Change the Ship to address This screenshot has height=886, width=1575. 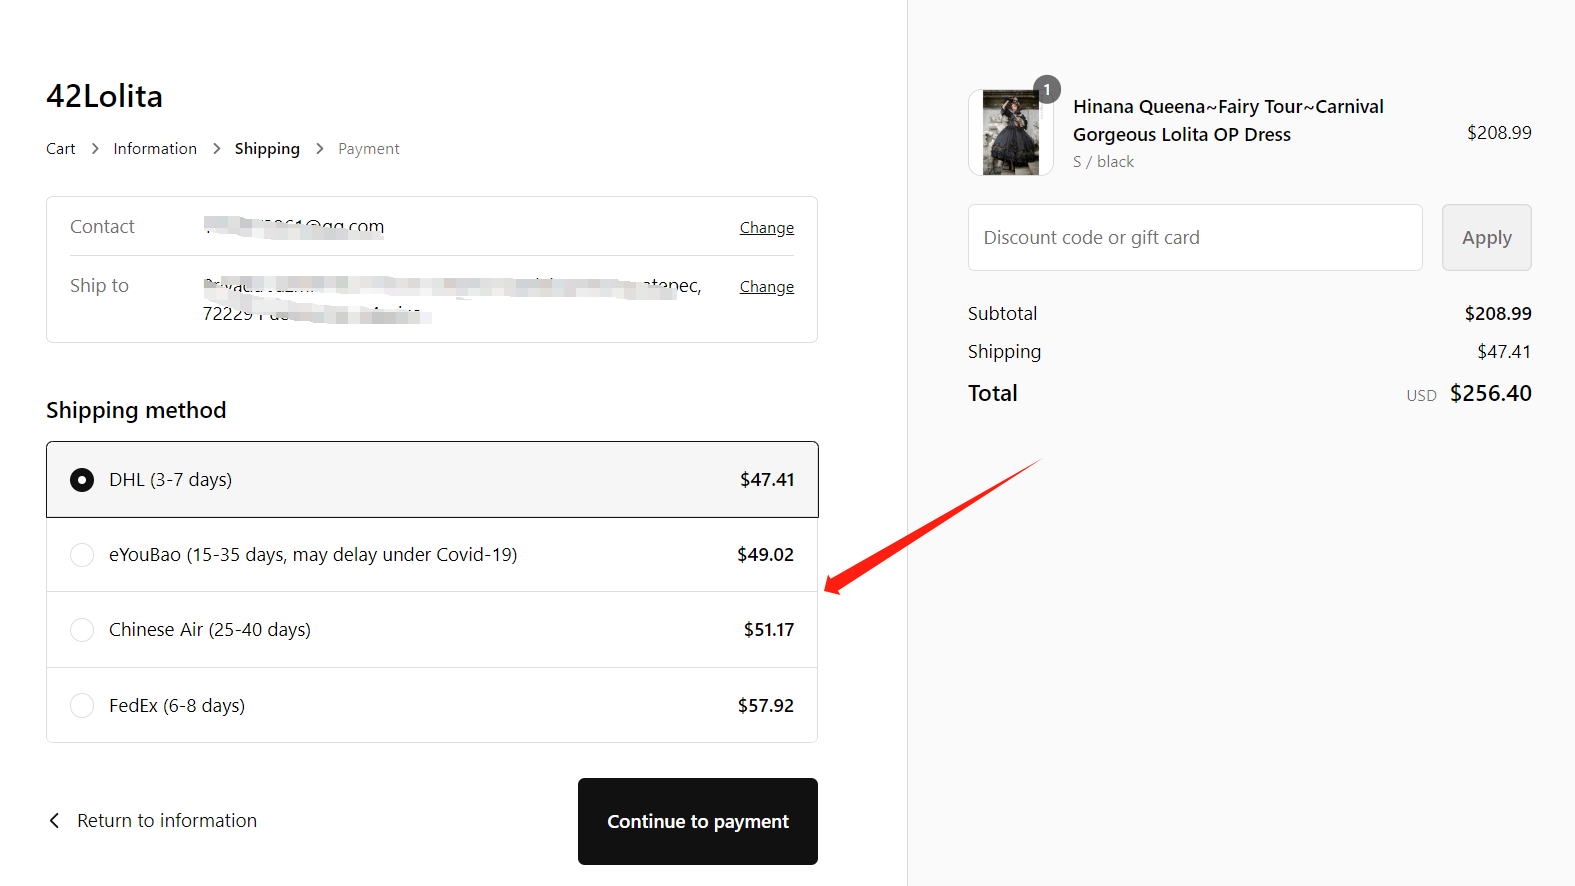point(767,287)
